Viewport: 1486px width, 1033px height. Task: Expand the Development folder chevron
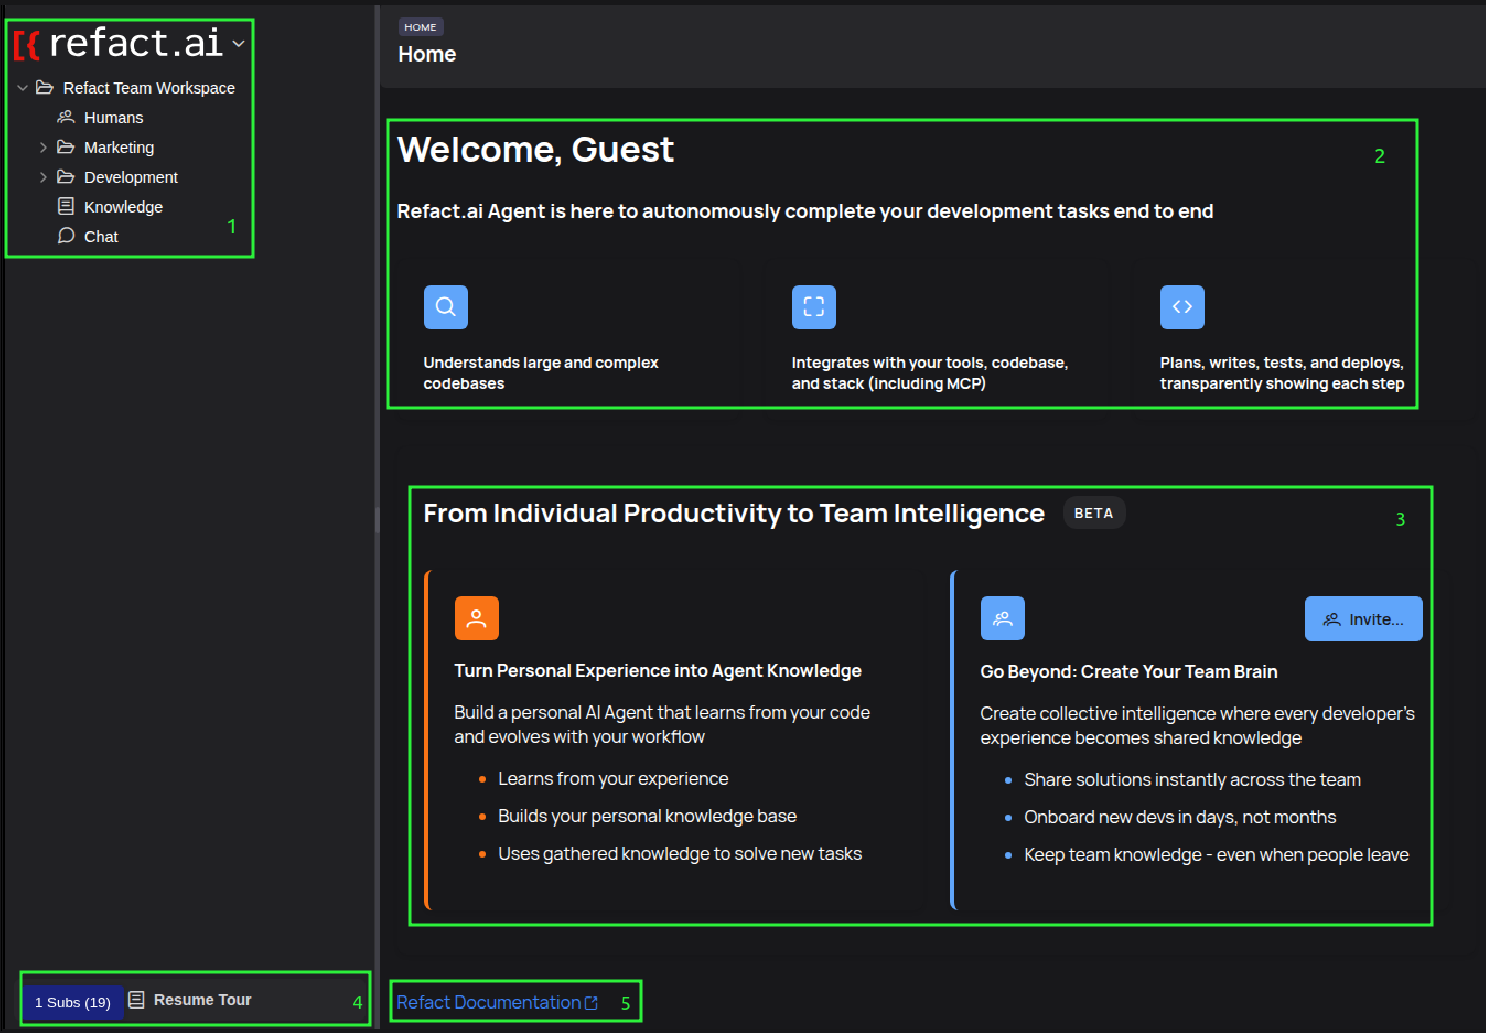click(x=43, y=177)
